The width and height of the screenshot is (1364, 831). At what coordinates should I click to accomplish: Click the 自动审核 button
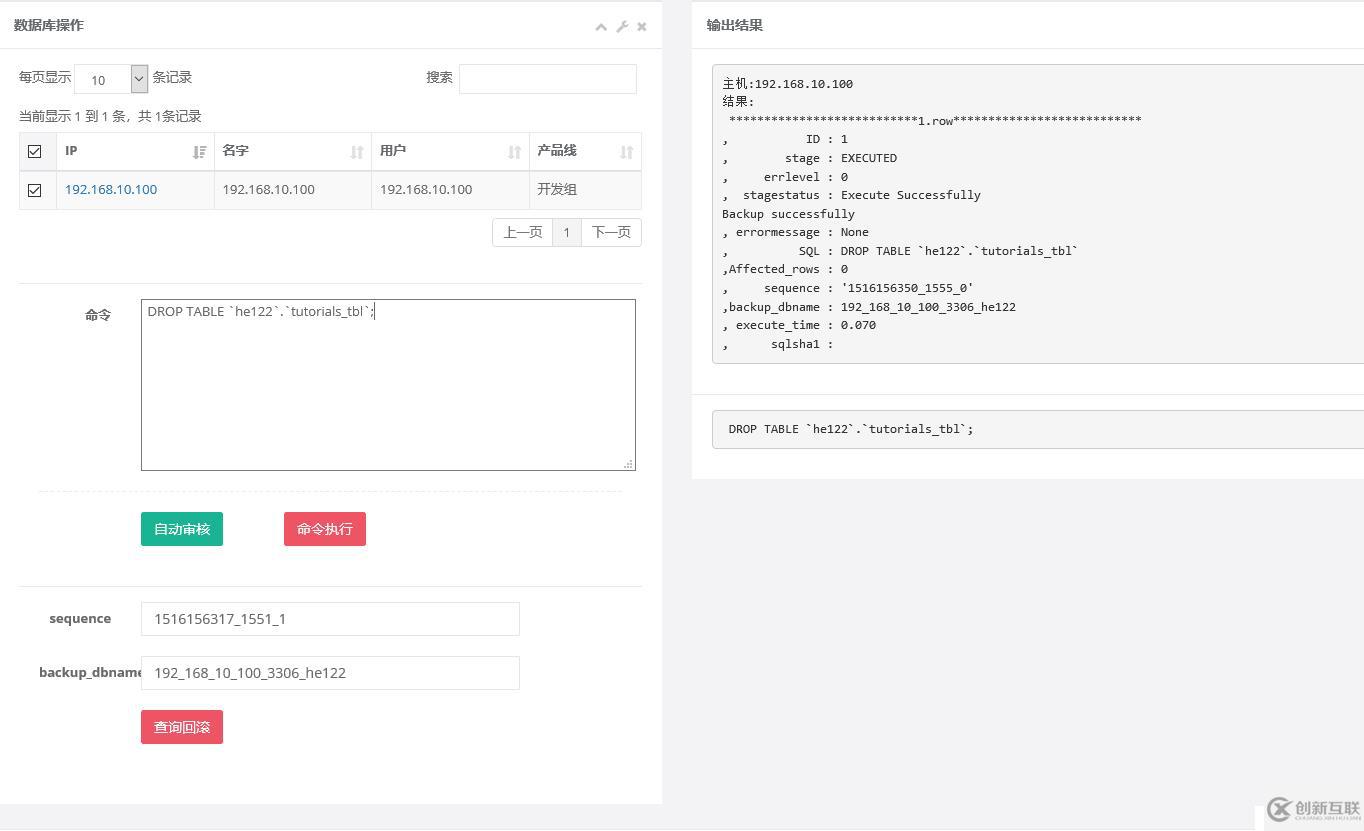pos(182,529)
